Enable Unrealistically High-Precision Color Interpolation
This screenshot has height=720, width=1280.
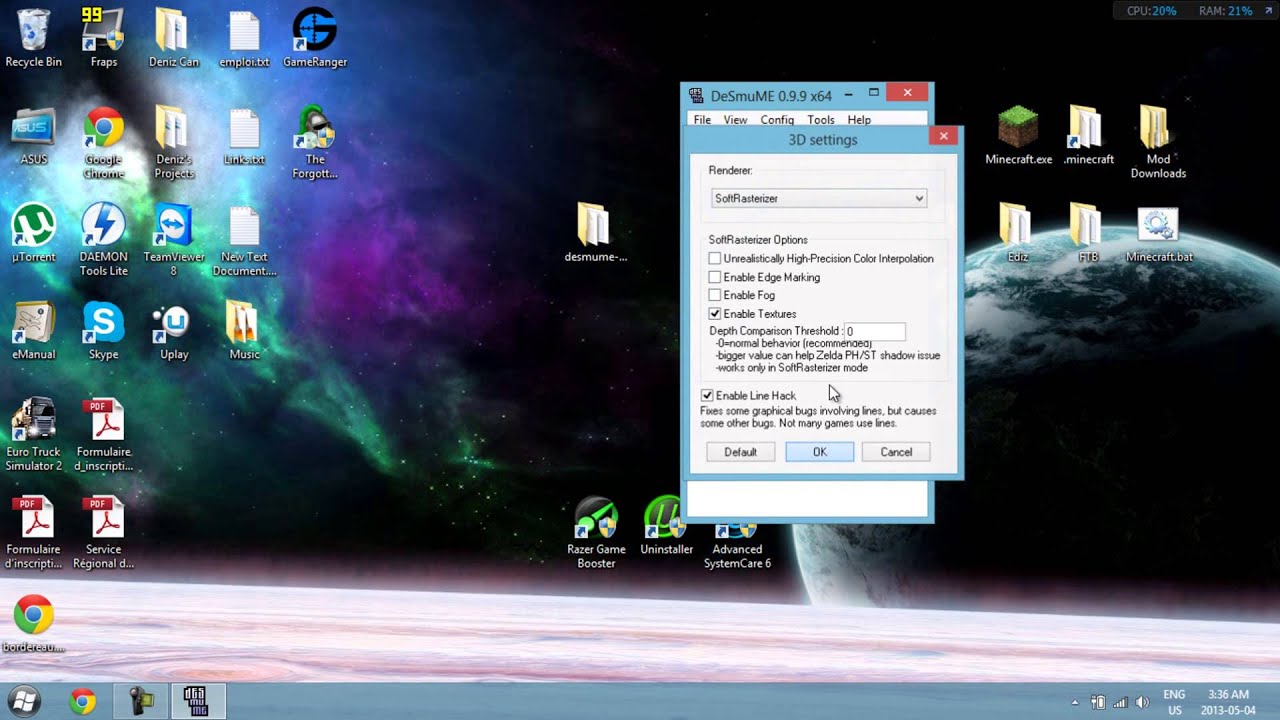pyautogui.click(x=714, y=259)
